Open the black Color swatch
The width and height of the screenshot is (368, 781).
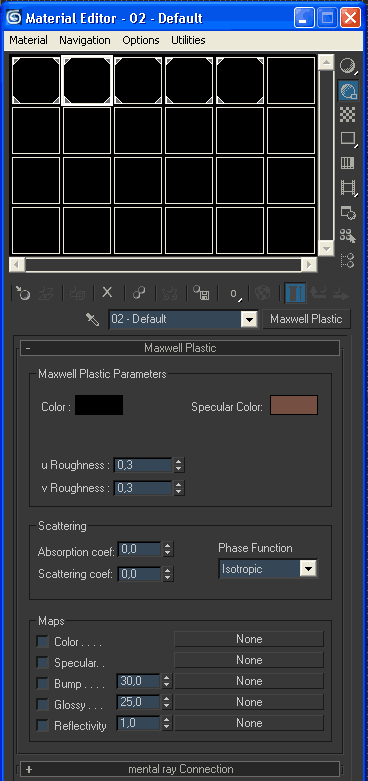click(99, 405)
